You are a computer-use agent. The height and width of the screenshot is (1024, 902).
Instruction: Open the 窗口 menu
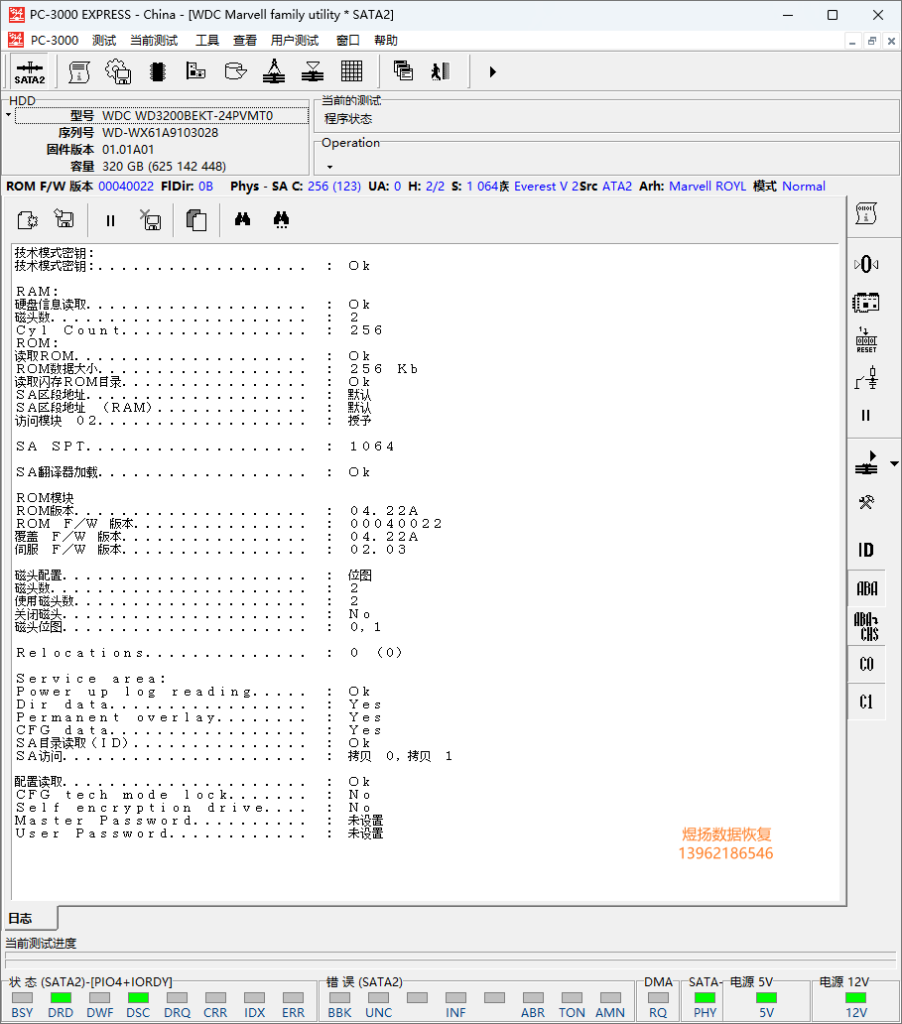click(x=348, y=40)
